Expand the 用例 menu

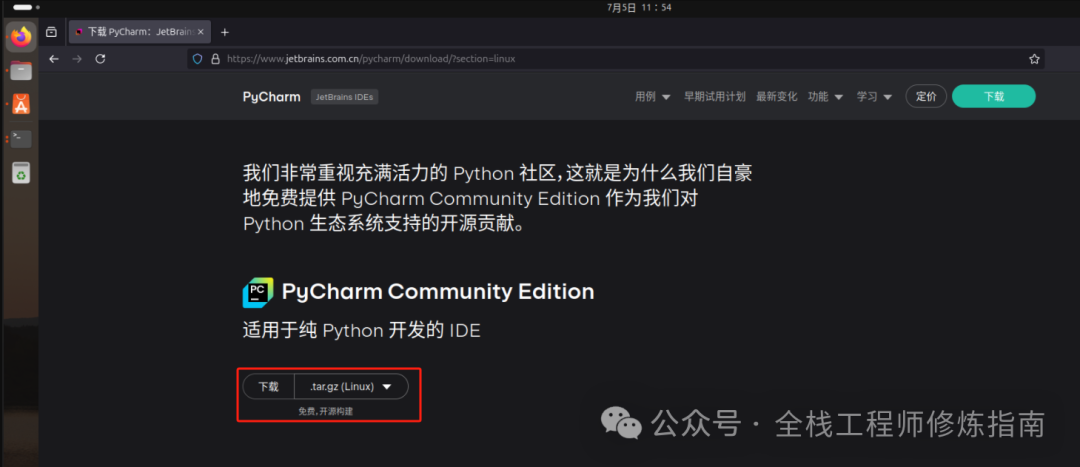652,97
